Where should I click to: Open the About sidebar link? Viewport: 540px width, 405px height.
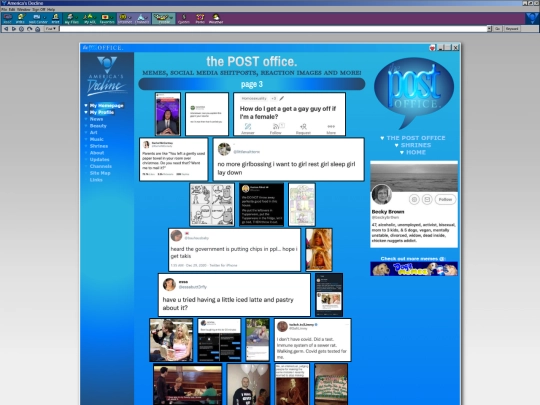(97, 153)
